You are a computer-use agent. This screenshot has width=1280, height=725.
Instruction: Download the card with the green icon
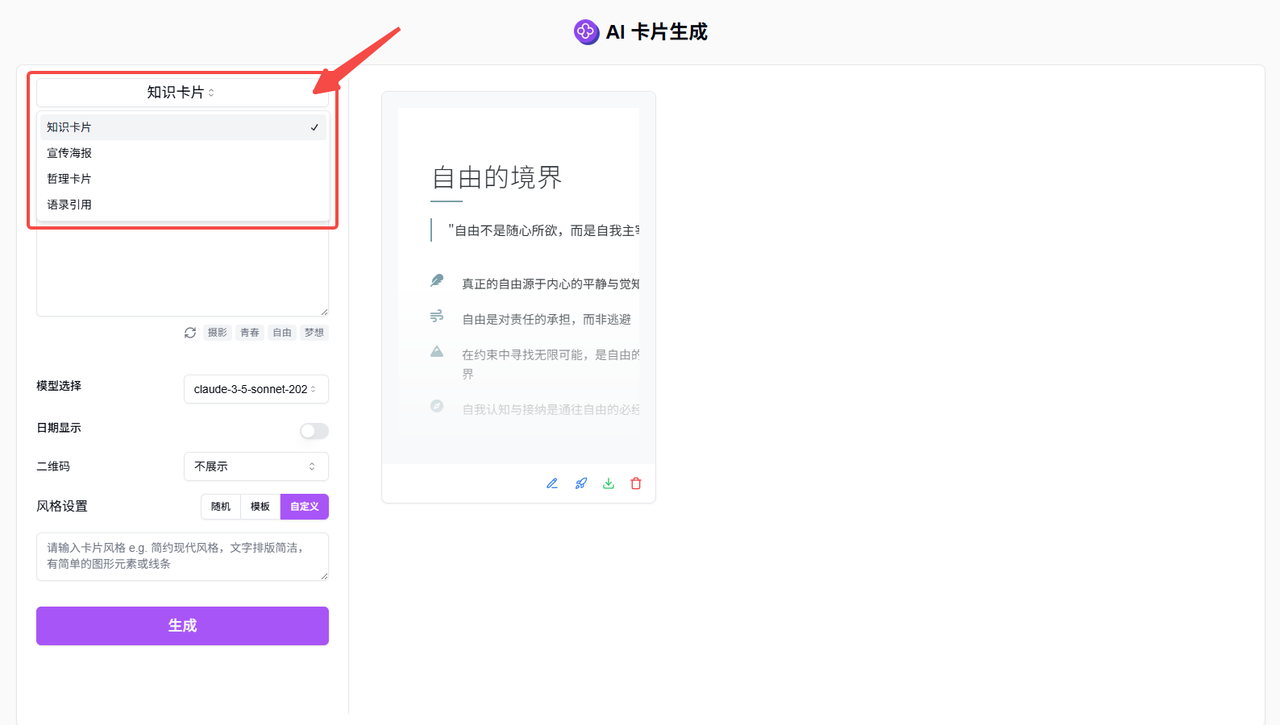tap(608, 484)
